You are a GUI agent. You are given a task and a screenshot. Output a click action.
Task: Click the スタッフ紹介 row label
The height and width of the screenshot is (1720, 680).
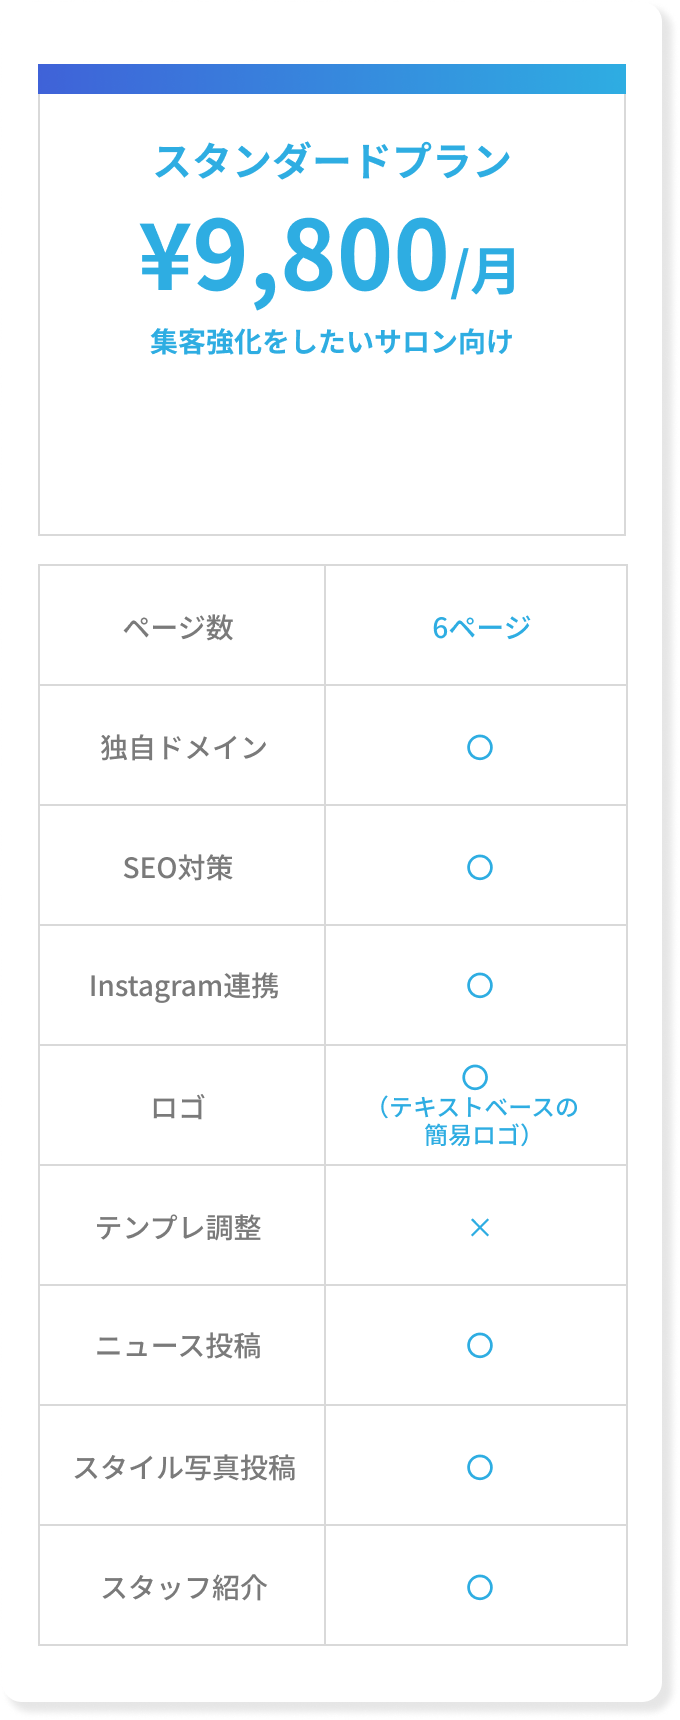(x=184, y=1587)
